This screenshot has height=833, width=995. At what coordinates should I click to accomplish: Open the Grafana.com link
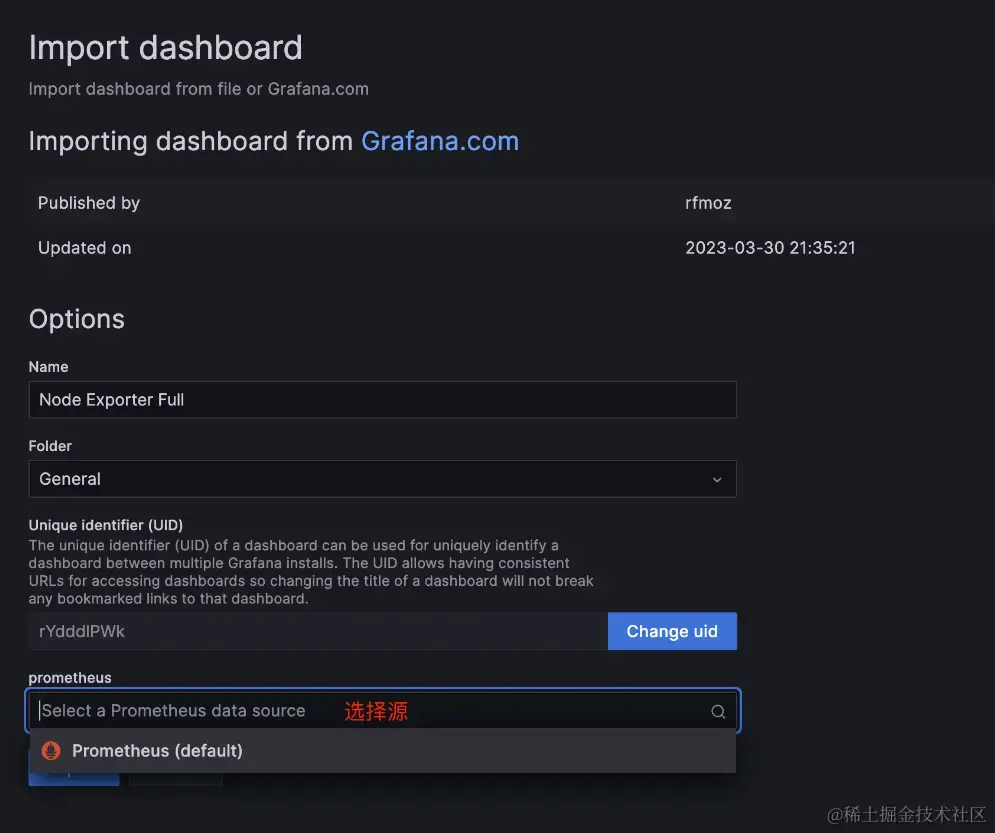[440, 141]
